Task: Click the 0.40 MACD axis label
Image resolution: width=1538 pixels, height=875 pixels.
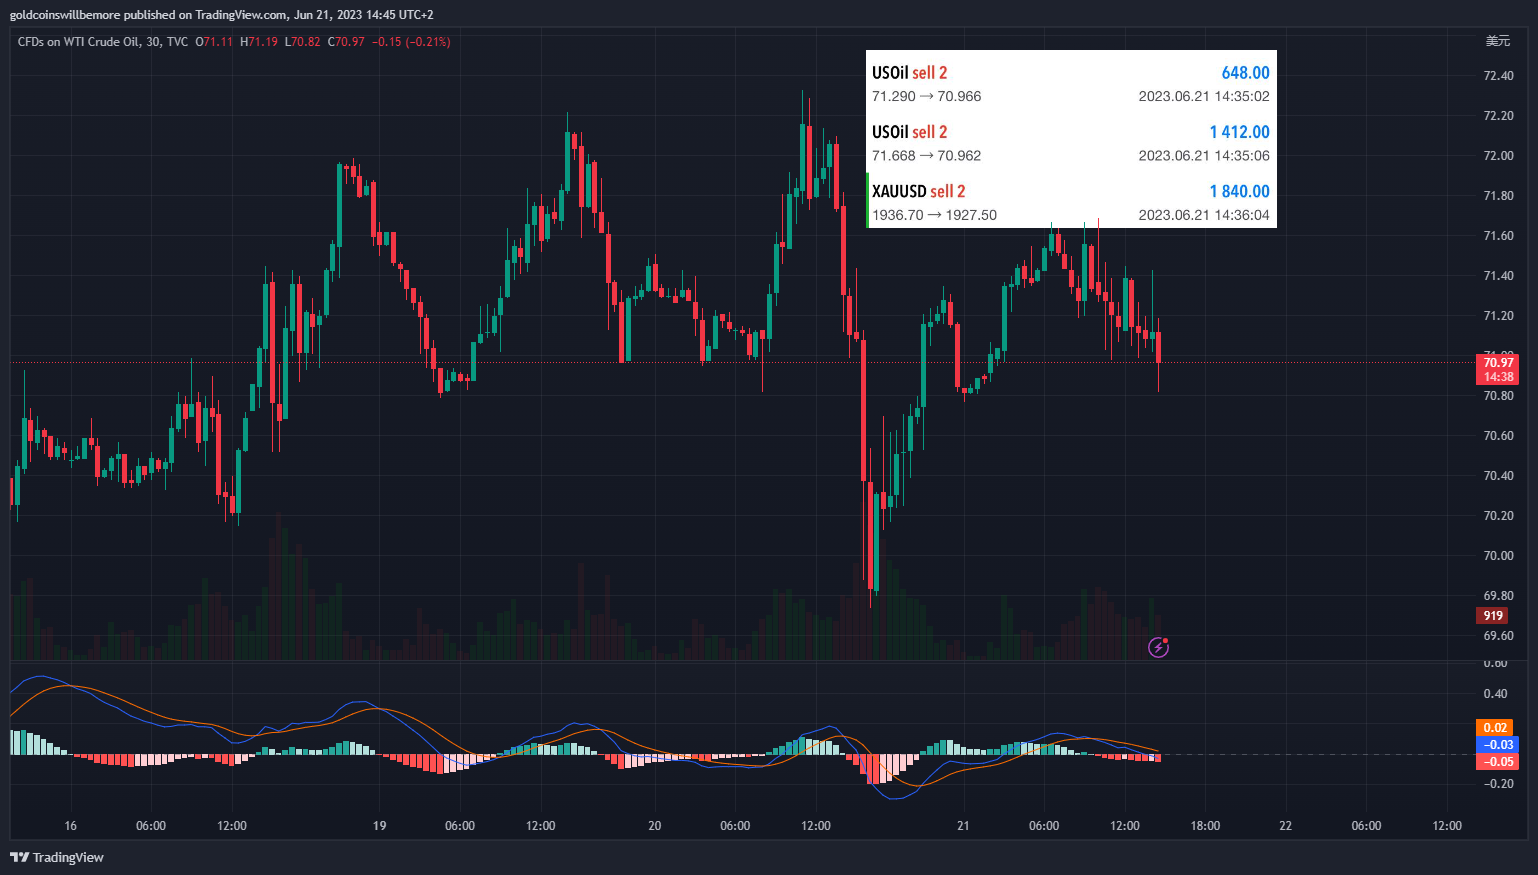Action: 1496,694
